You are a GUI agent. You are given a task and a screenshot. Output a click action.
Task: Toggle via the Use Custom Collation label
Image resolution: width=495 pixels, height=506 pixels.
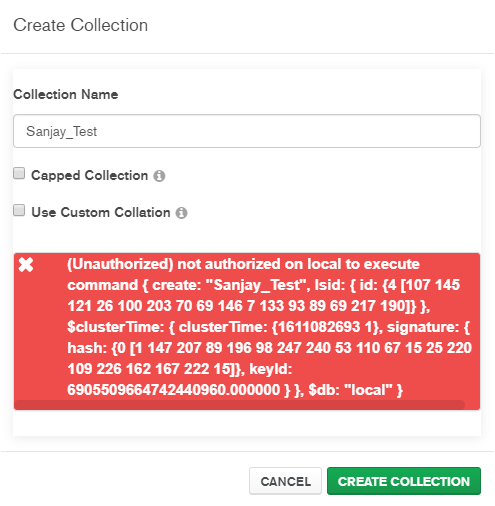[x=101, y=212]
